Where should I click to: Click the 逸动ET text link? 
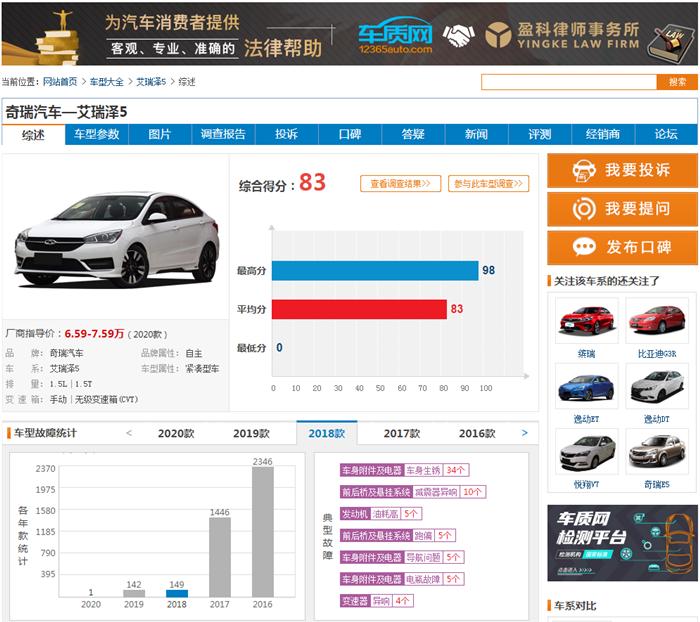pos(587,419)
